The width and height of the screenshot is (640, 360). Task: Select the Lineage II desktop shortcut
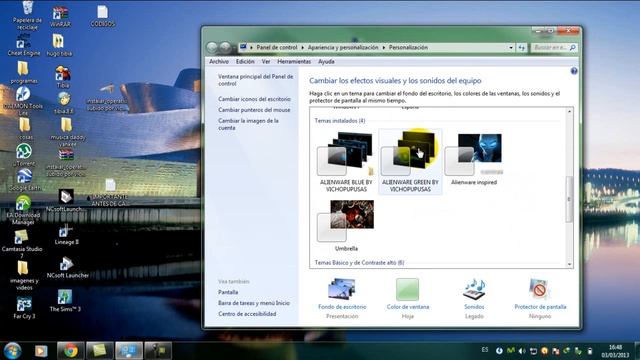[x=66, y=235]
